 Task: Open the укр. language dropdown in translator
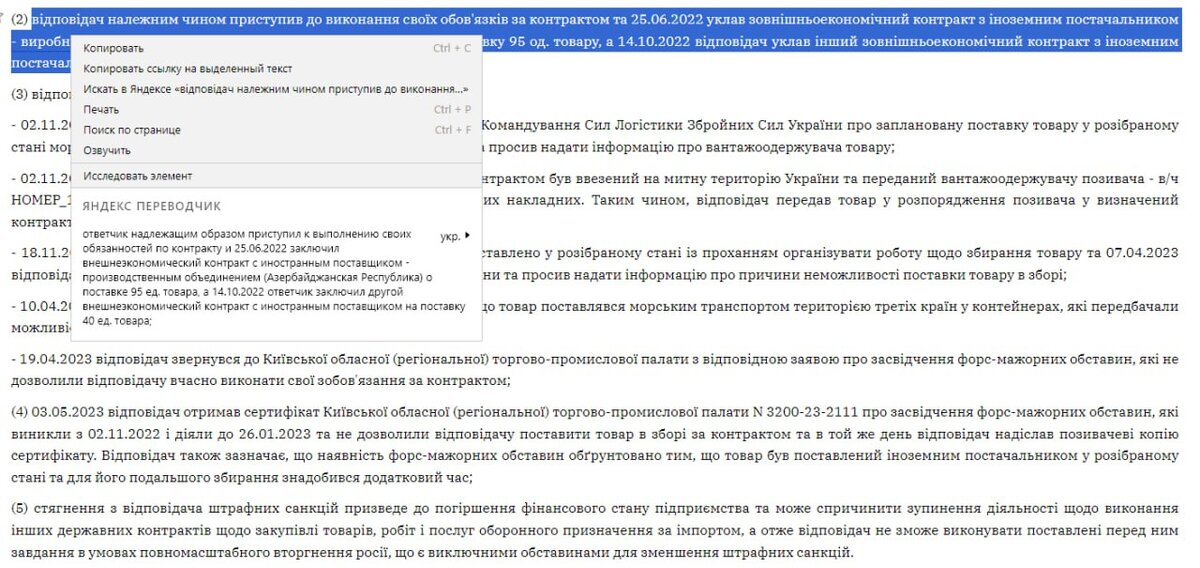(455, 237)
